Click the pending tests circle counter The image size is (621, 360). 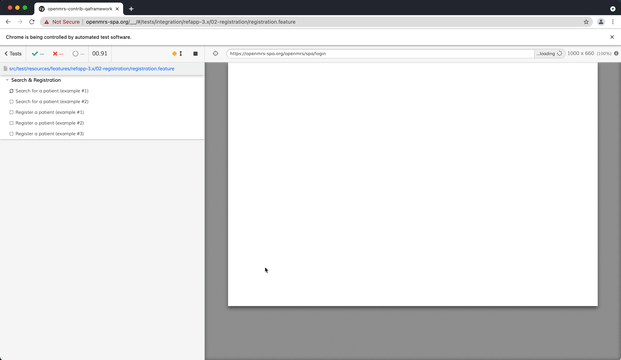pyautogui.click(x=78, y=53)
